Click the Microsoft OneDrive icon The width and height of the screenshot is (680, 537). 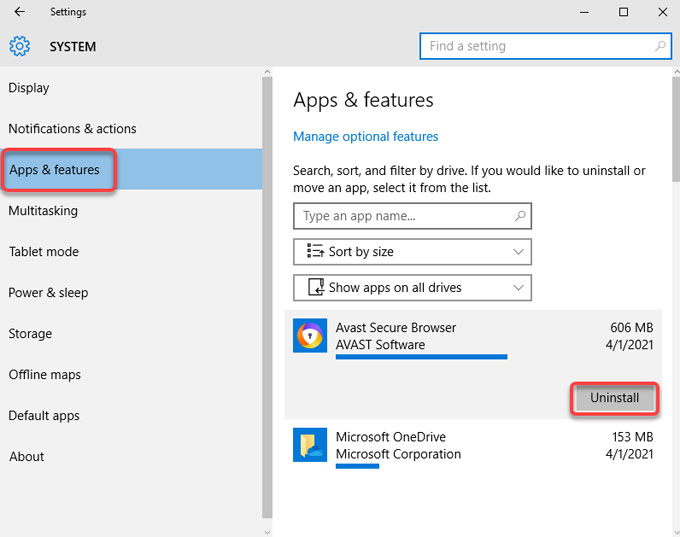[310, 445]
